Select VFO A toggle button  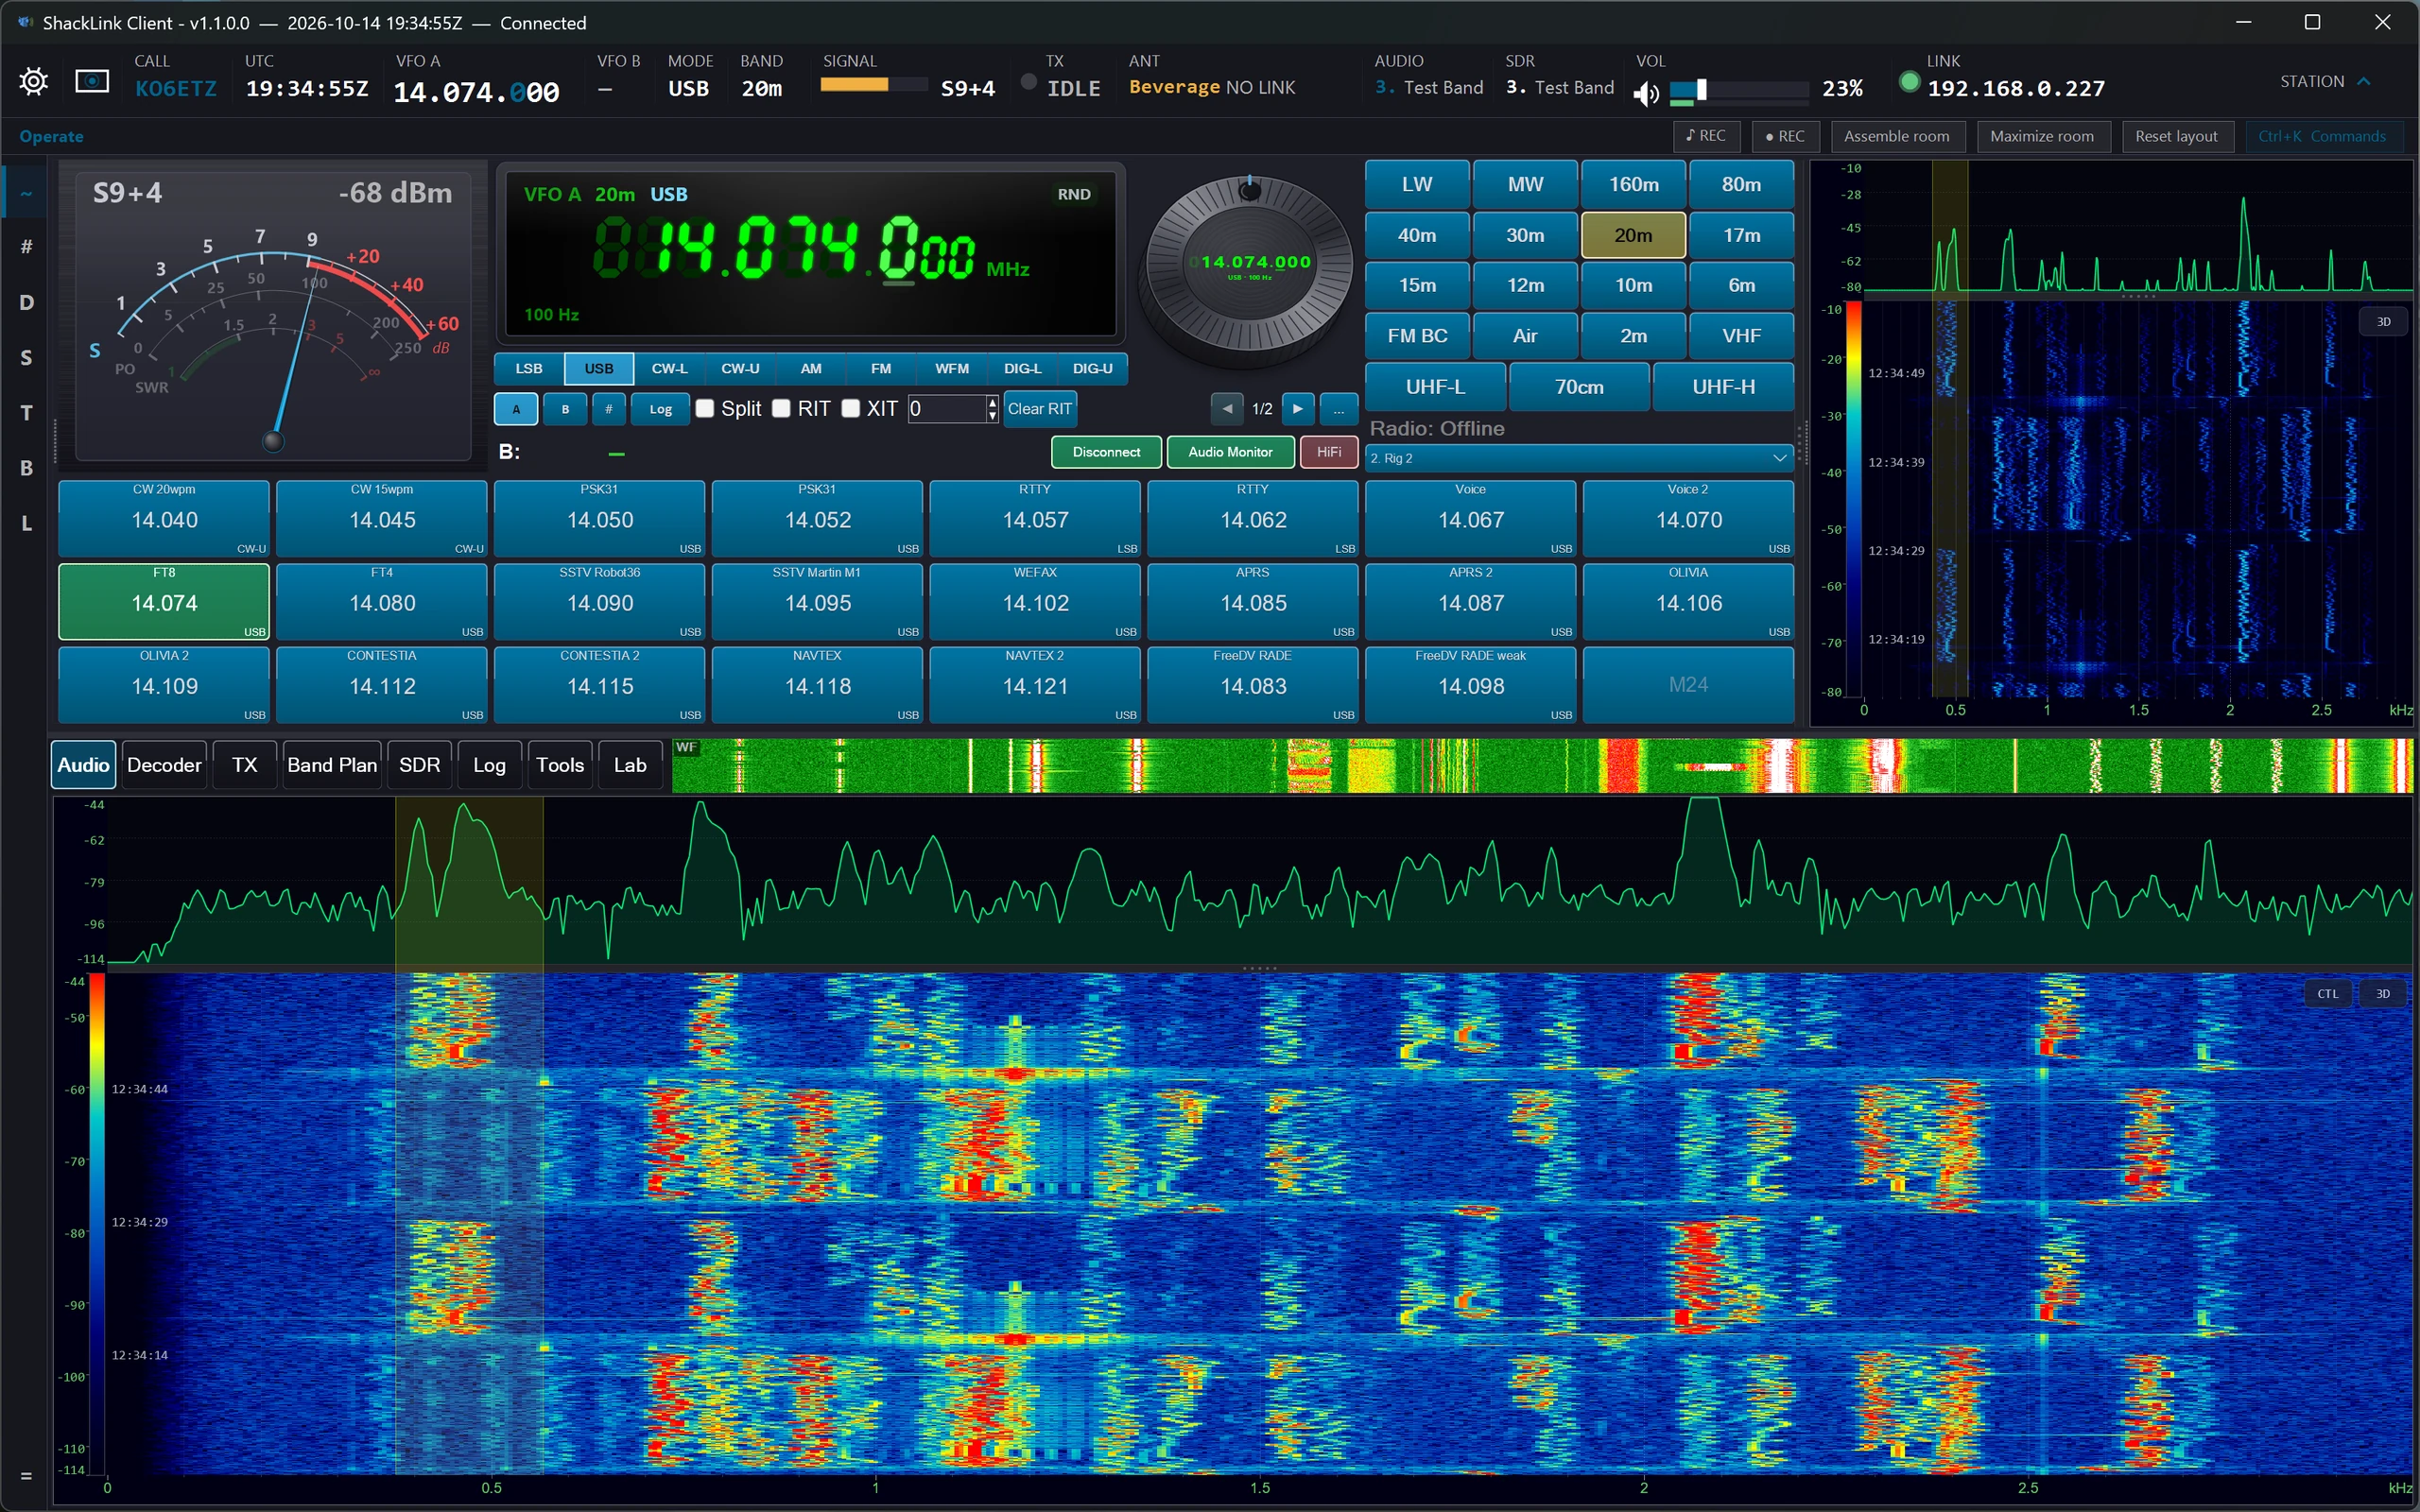click(x=516, y=409)
